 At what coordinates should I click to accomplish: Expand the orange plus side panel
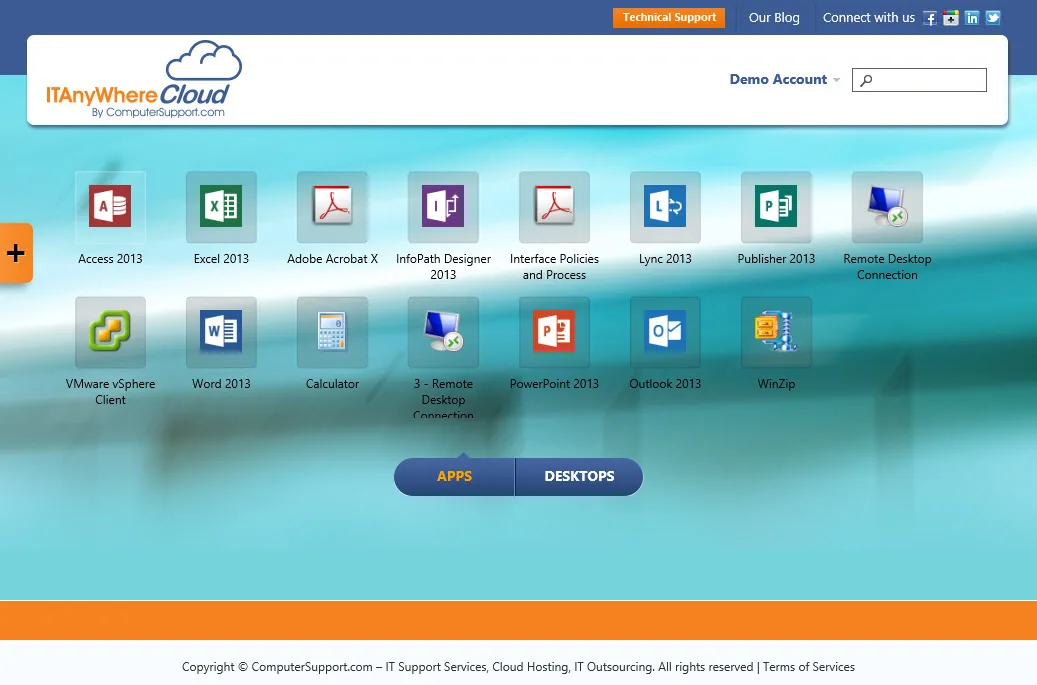pos(16,253)
